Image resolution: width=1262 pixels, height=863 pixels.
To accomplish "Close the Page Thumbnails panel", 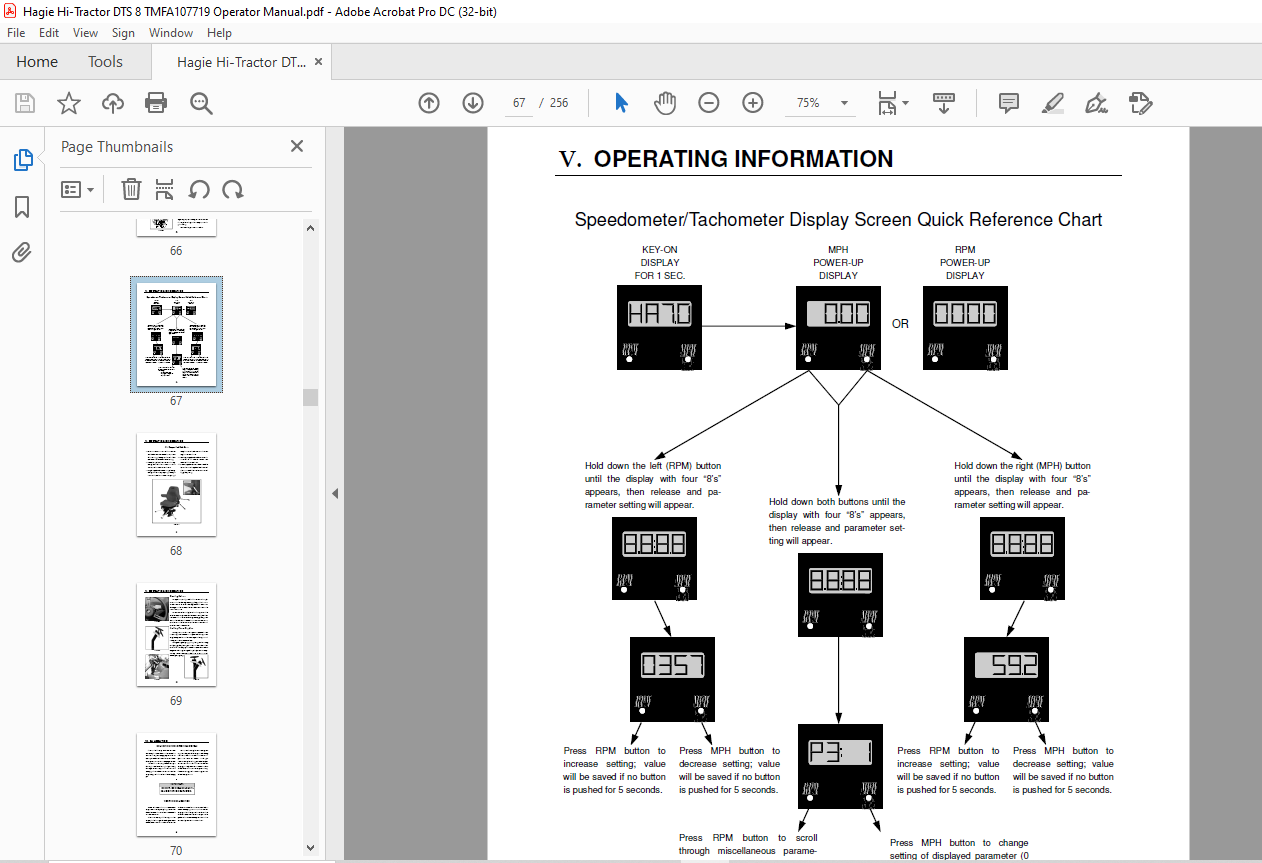I will 297,146.
